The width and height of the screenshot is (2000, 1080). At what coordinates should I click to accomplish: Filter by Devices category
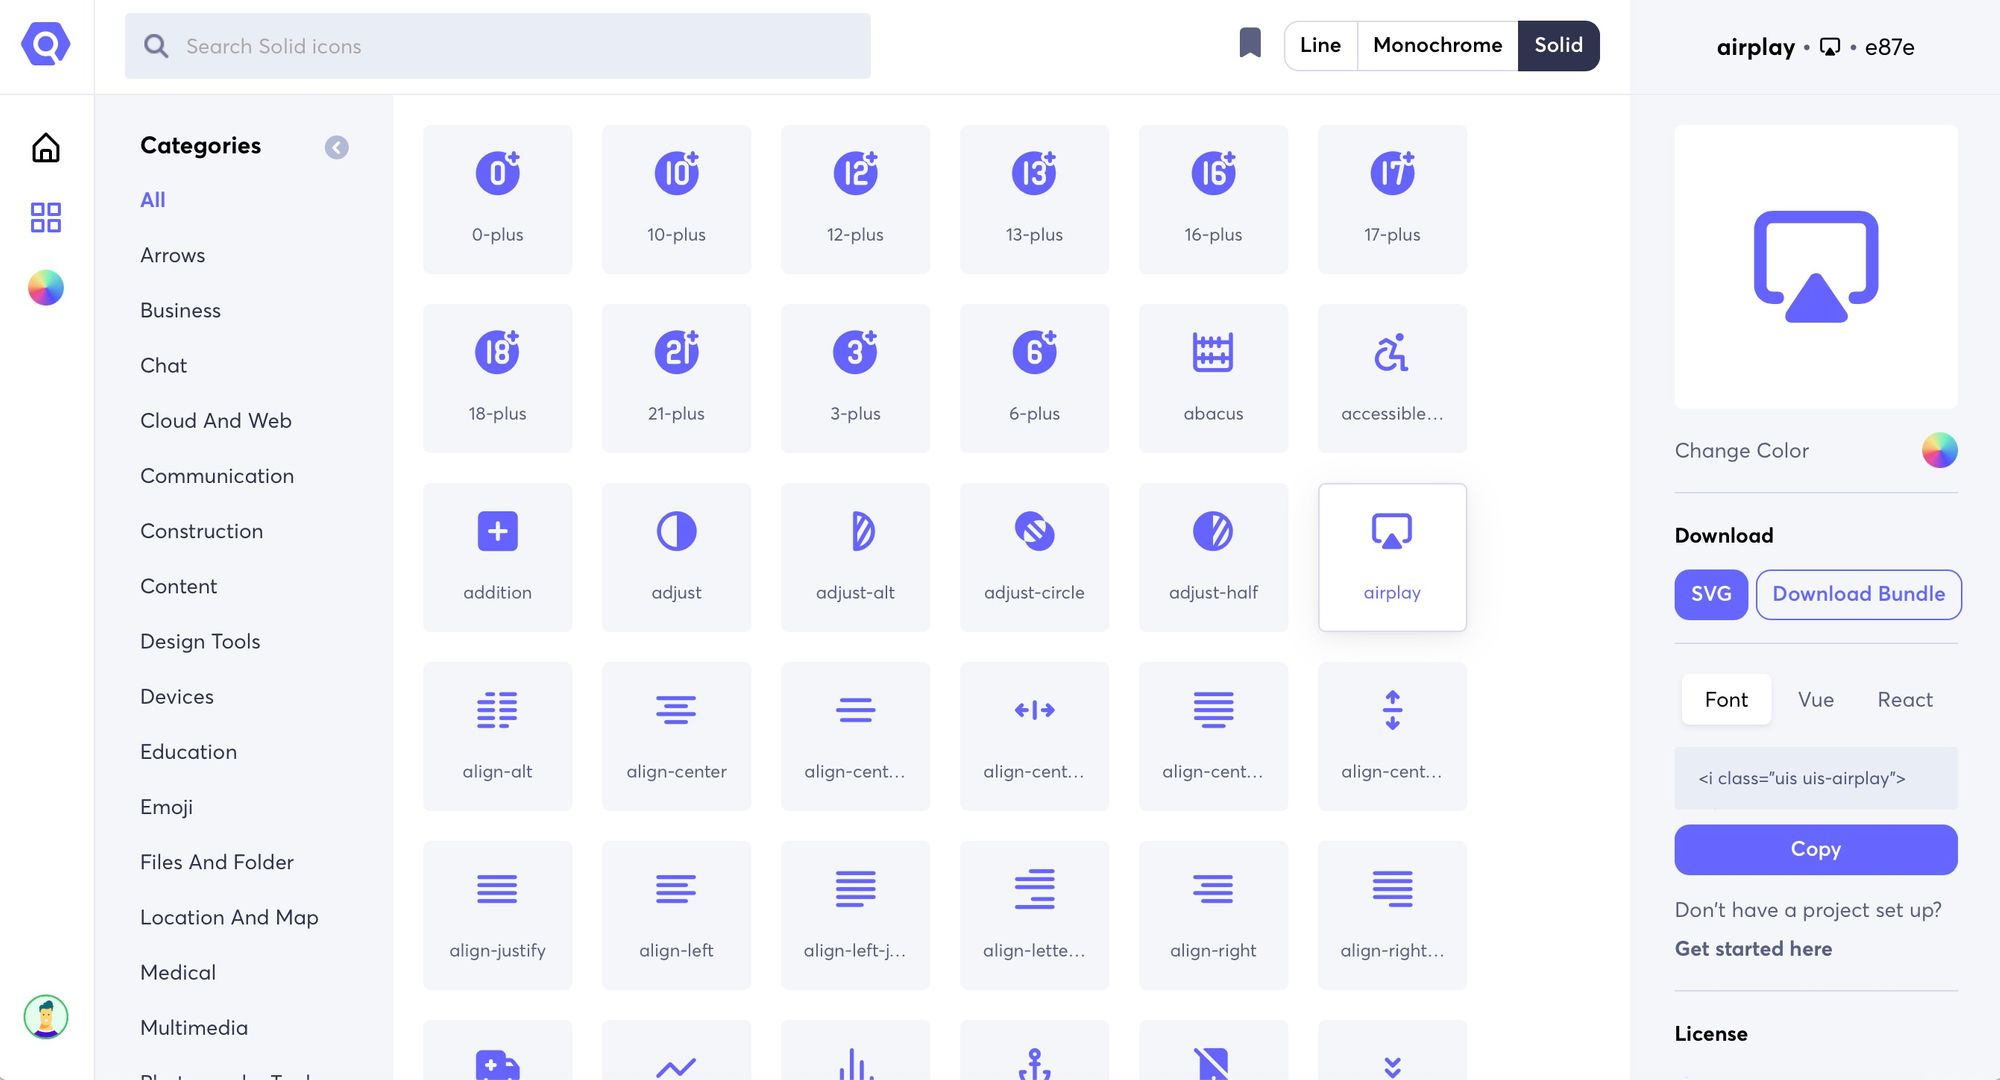pyautogui.click(x=177, y=696)
